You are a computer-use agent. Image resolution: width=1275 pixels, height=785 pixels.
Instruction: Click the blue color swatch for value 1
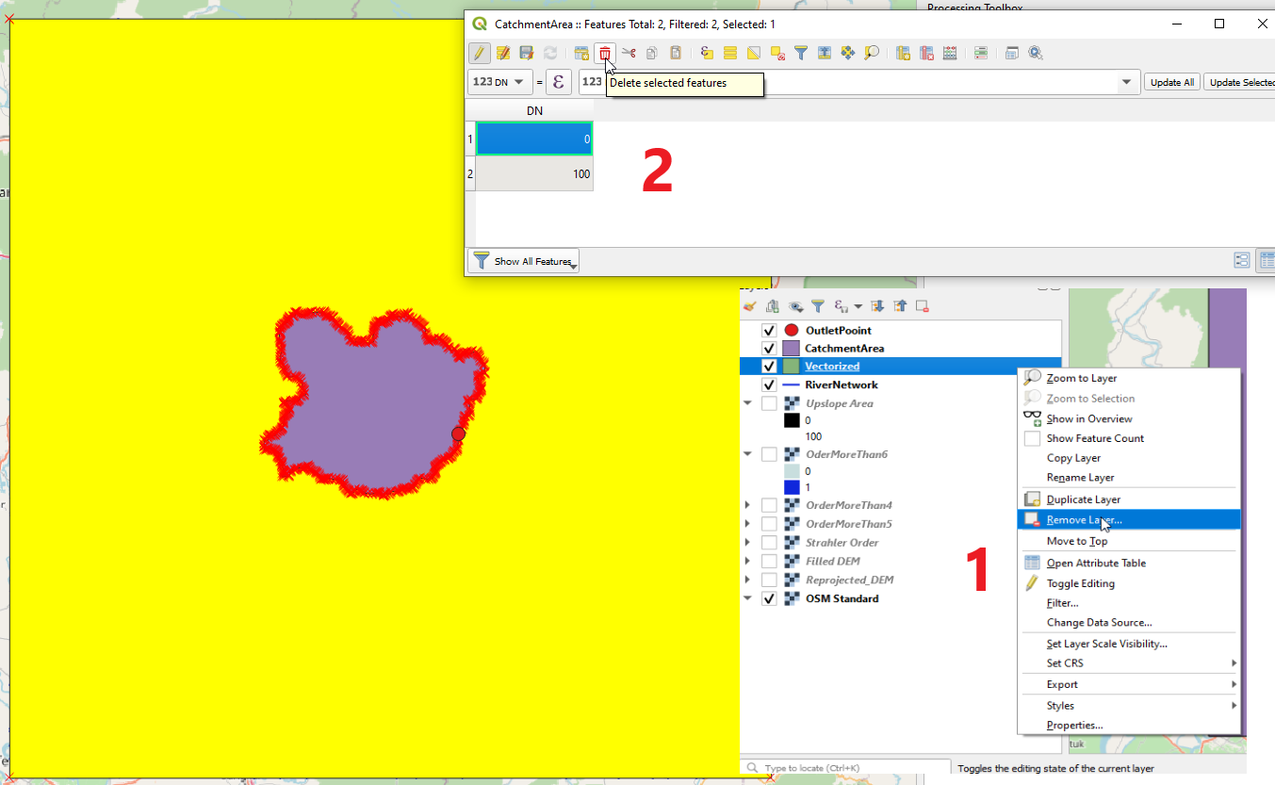792,487
